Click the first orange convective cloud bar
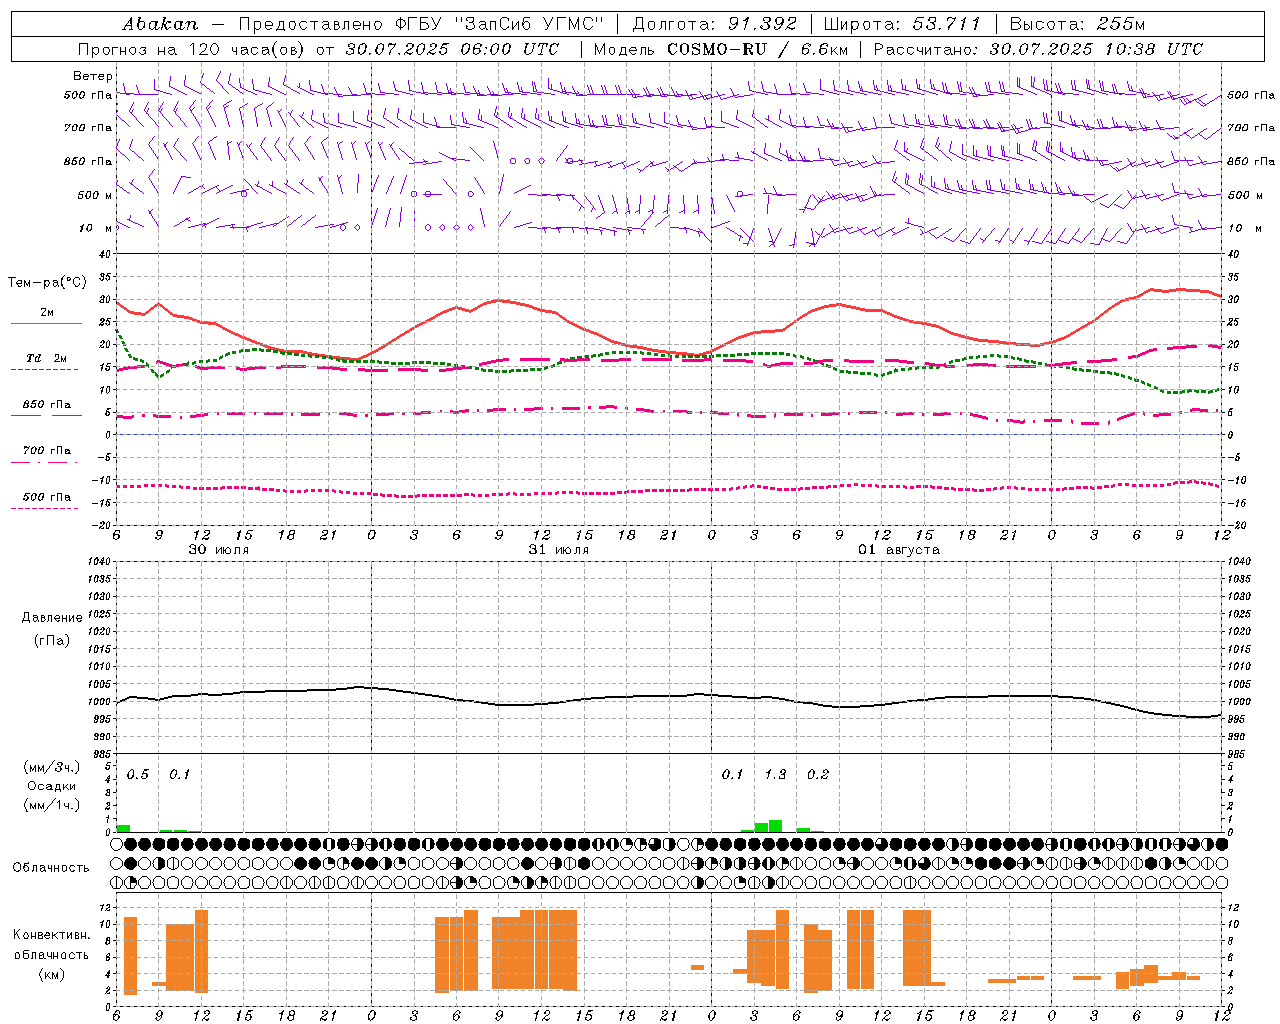 click(x=130, y=955)
